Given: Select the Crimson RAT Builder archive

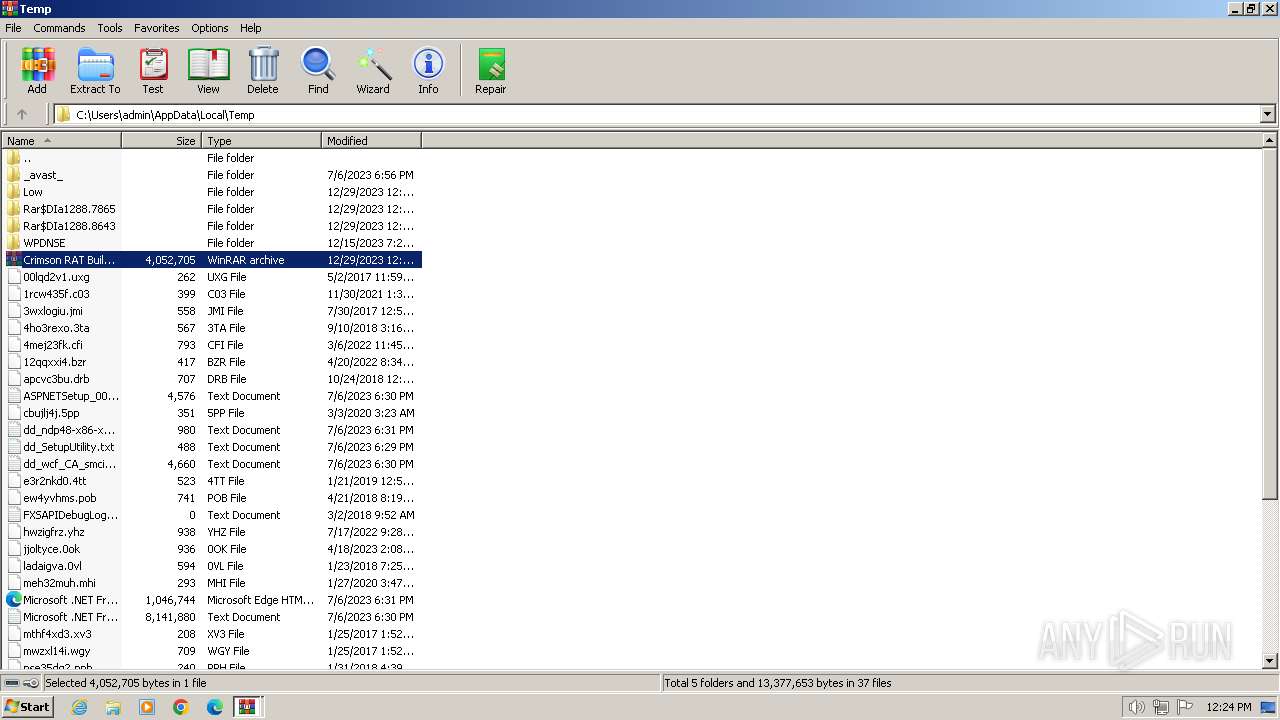Looking at the screenshot, I should click(212, 260).
